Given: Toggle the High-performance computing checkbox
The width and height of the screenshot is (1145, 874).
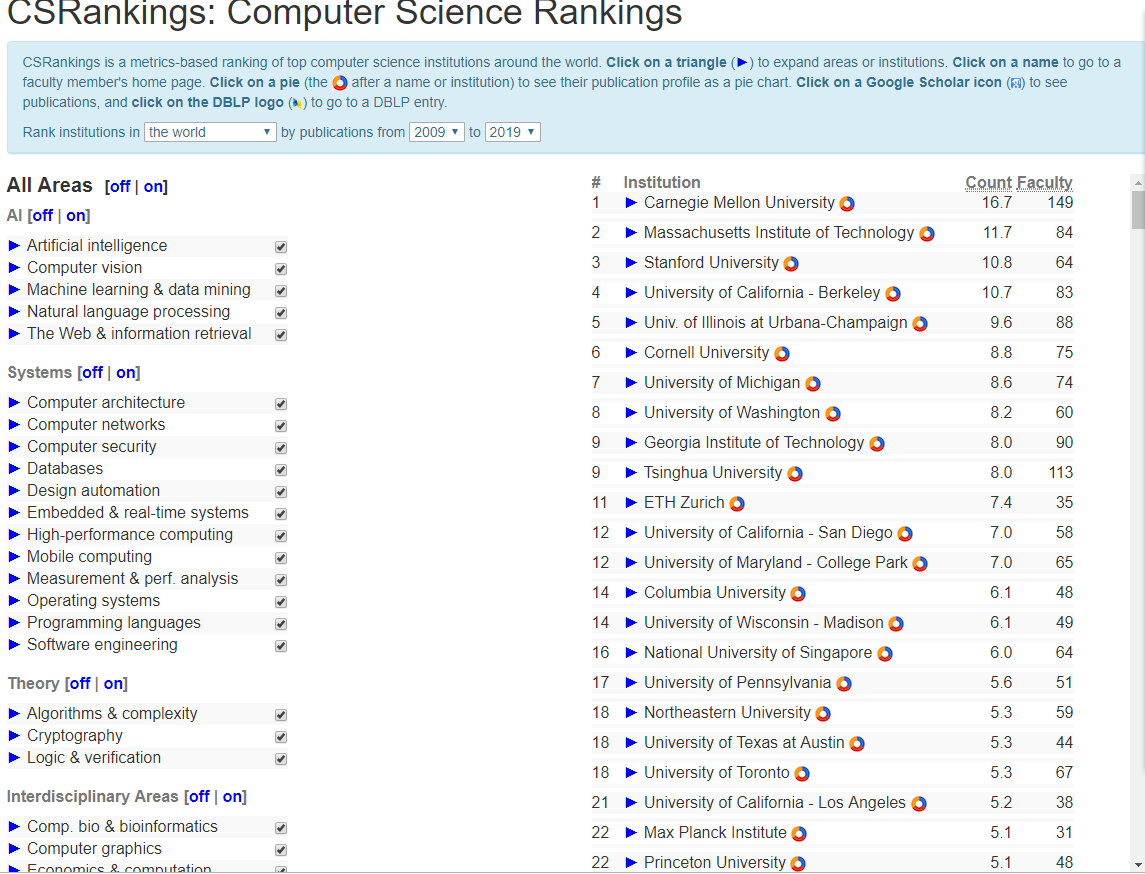Looking at the screenshot, I should coord(281,536).
